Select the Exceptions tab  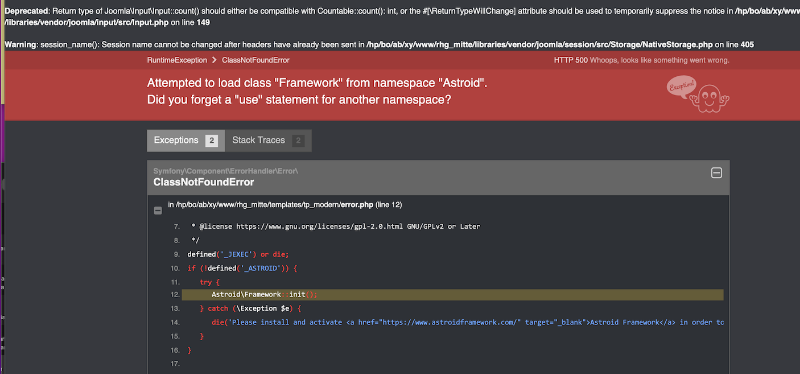click(186, 140)
